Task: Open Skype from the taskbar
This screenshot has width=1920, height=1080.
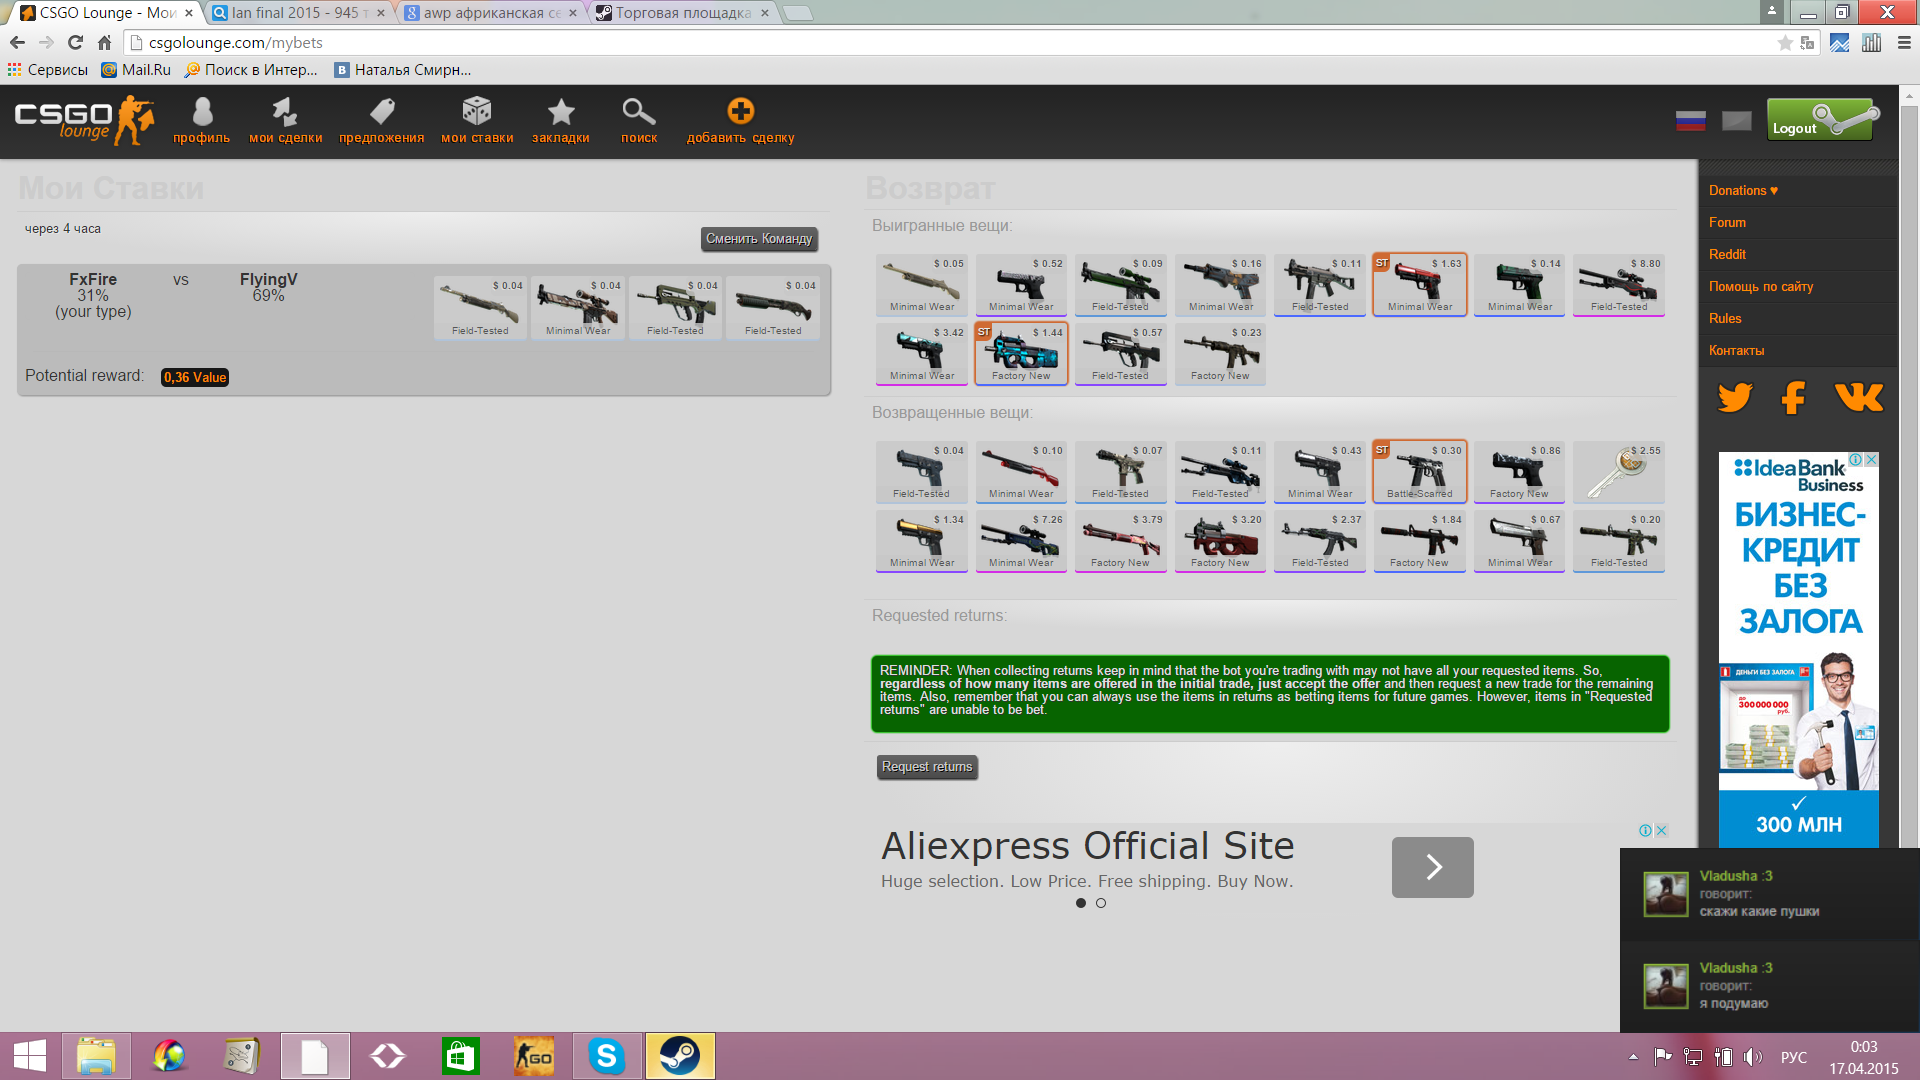Action: [x=606, y=1056]
